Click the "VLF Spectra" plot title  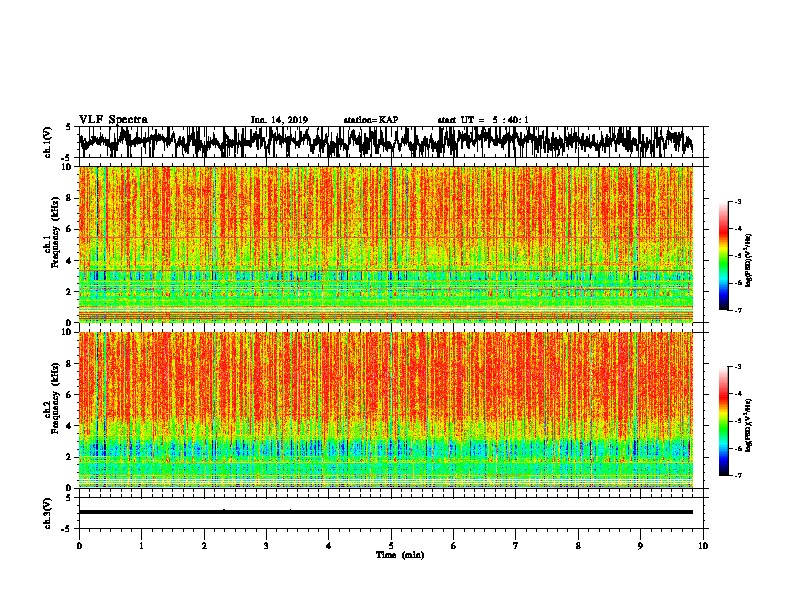click(x=113, y=120)
